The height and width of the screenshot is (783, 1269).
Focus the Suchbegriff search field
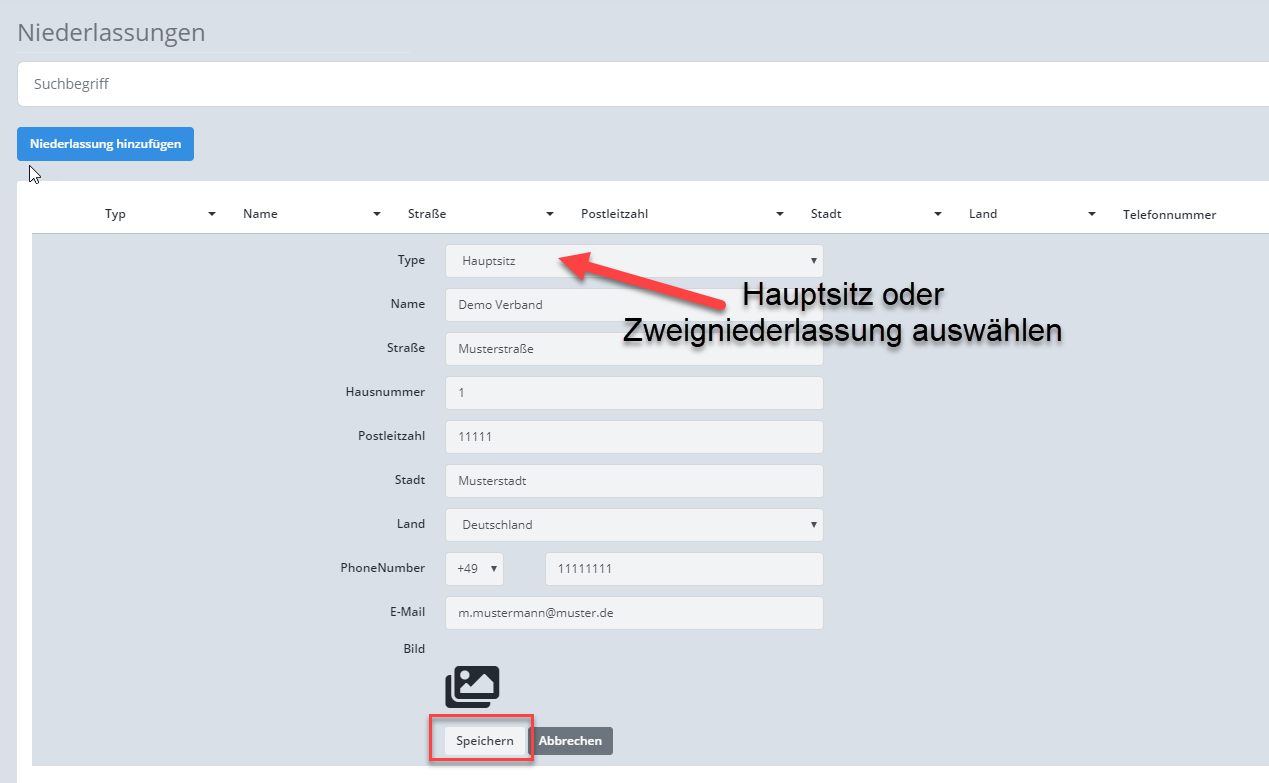click(x=643, y=84)
